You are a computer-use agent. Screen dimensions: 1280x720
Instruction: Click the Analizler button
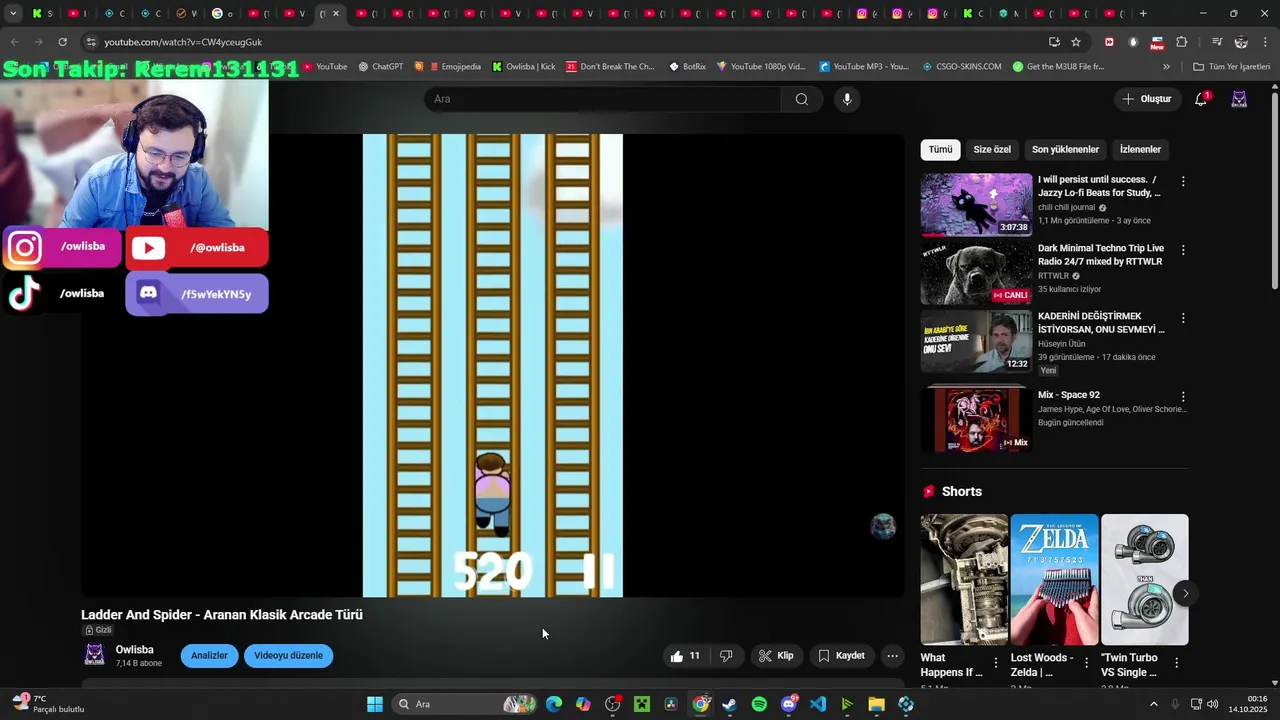coord(209,656)
